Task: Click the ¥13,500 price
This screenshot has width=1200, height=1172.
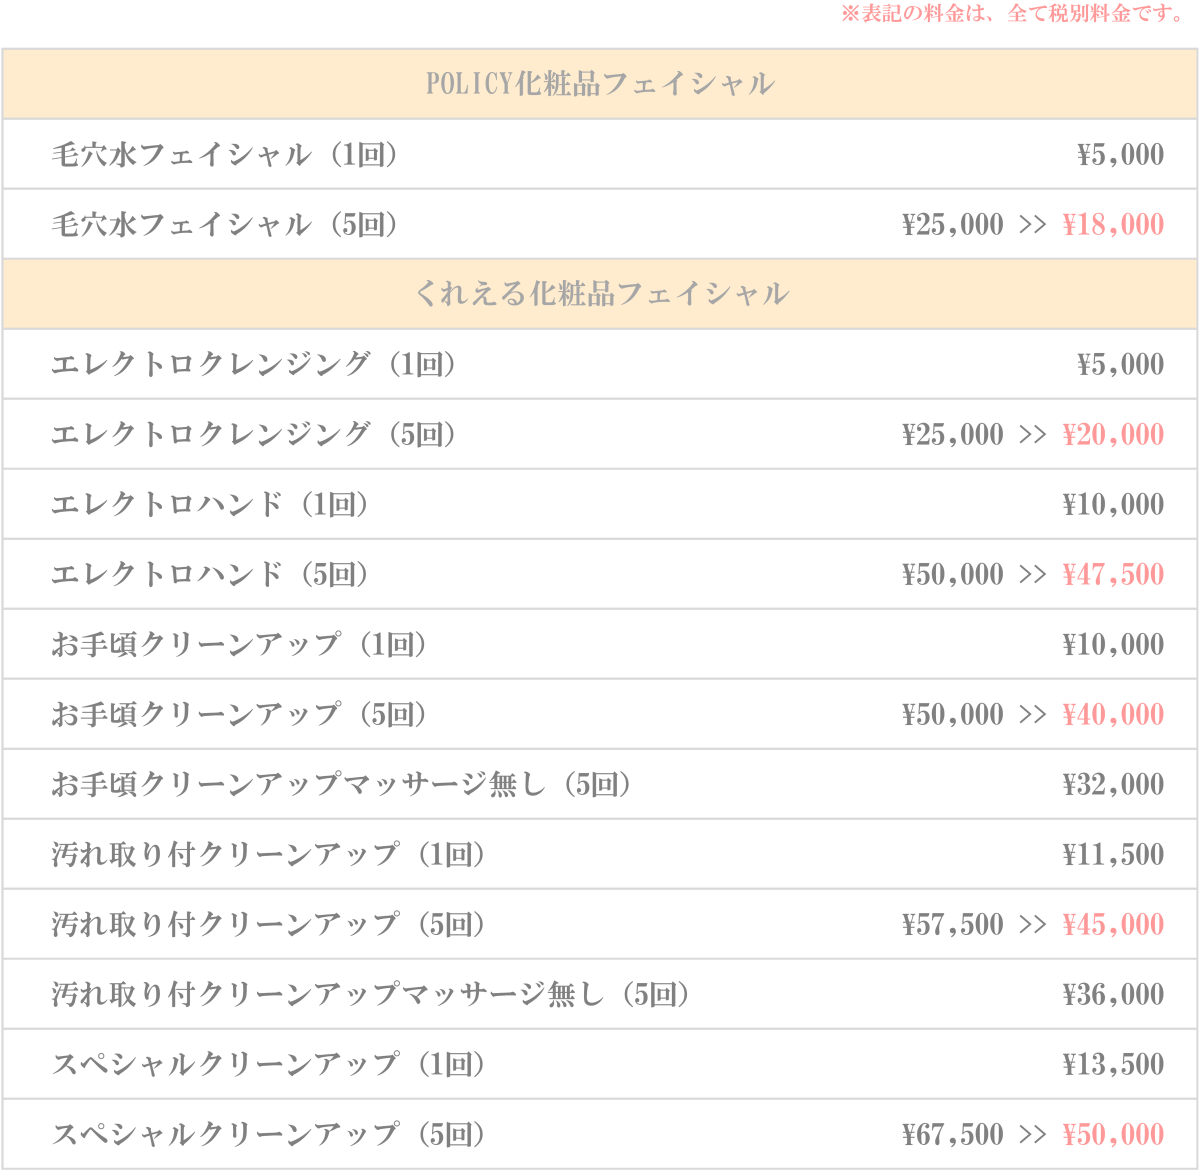Action: [1113, 1065]
